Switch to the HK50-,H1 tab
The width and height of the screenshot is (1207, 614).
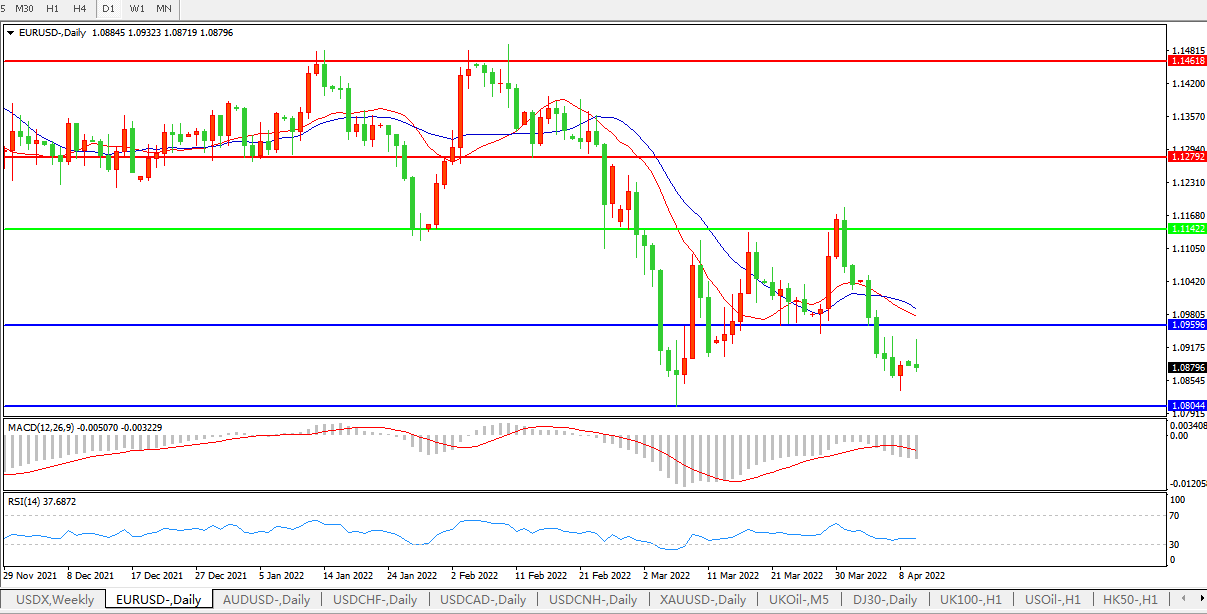pos(1130,600)
